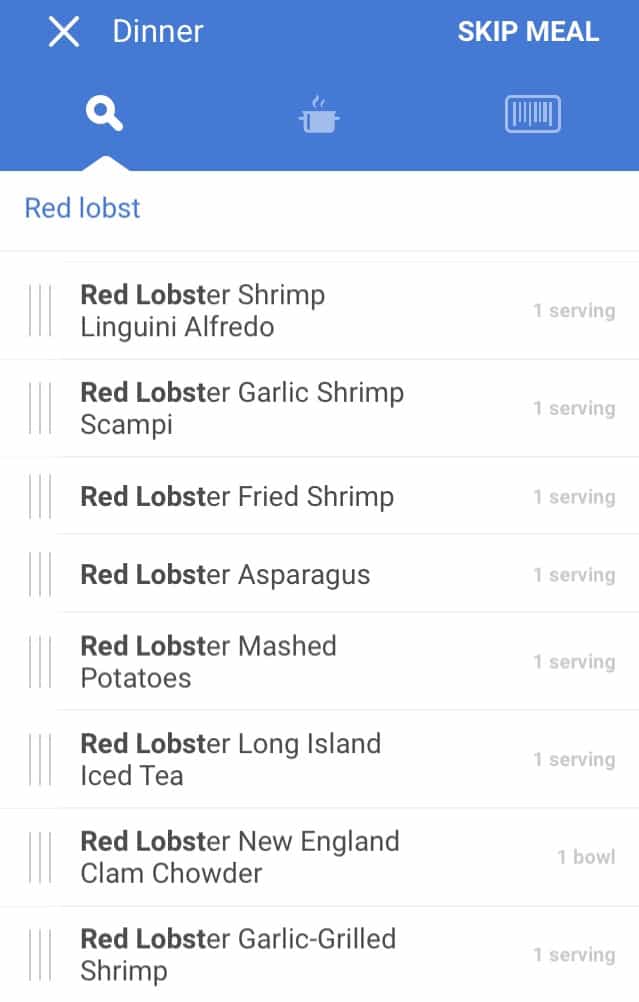Select Red Lobster Shrimp Linguini Alfredo
The width and height of the screenshot is (639, 1002).
(x=300, y=311)
